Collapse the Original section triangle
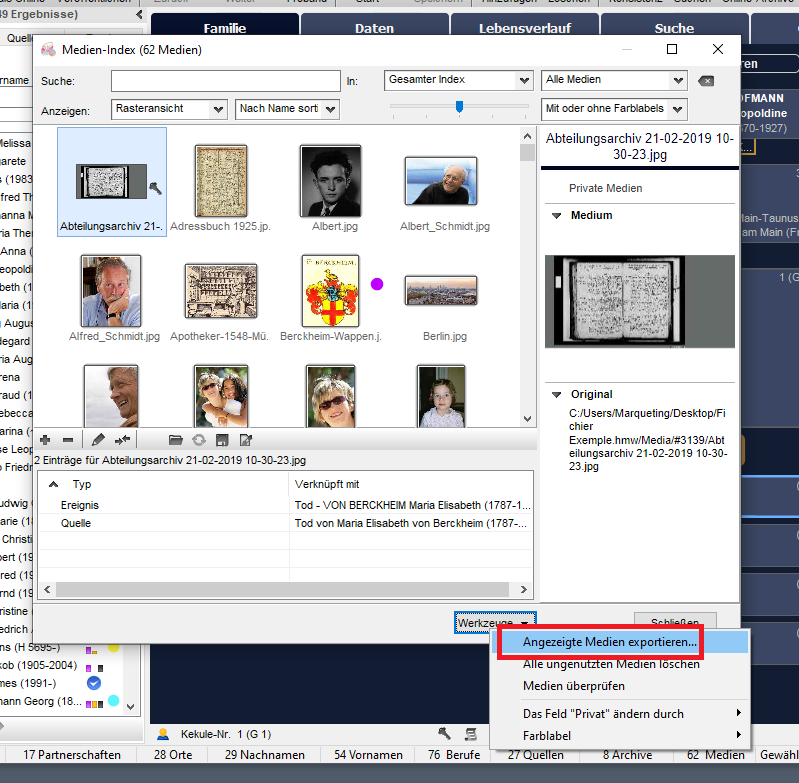 click(x=555, y=394)
